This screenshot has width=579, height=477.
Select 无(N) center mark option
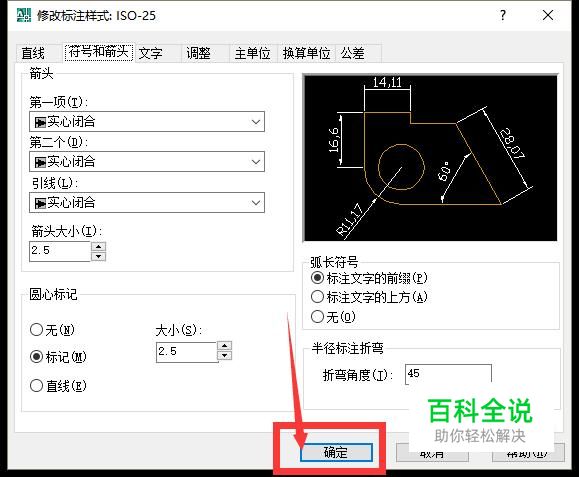[52, 330]
